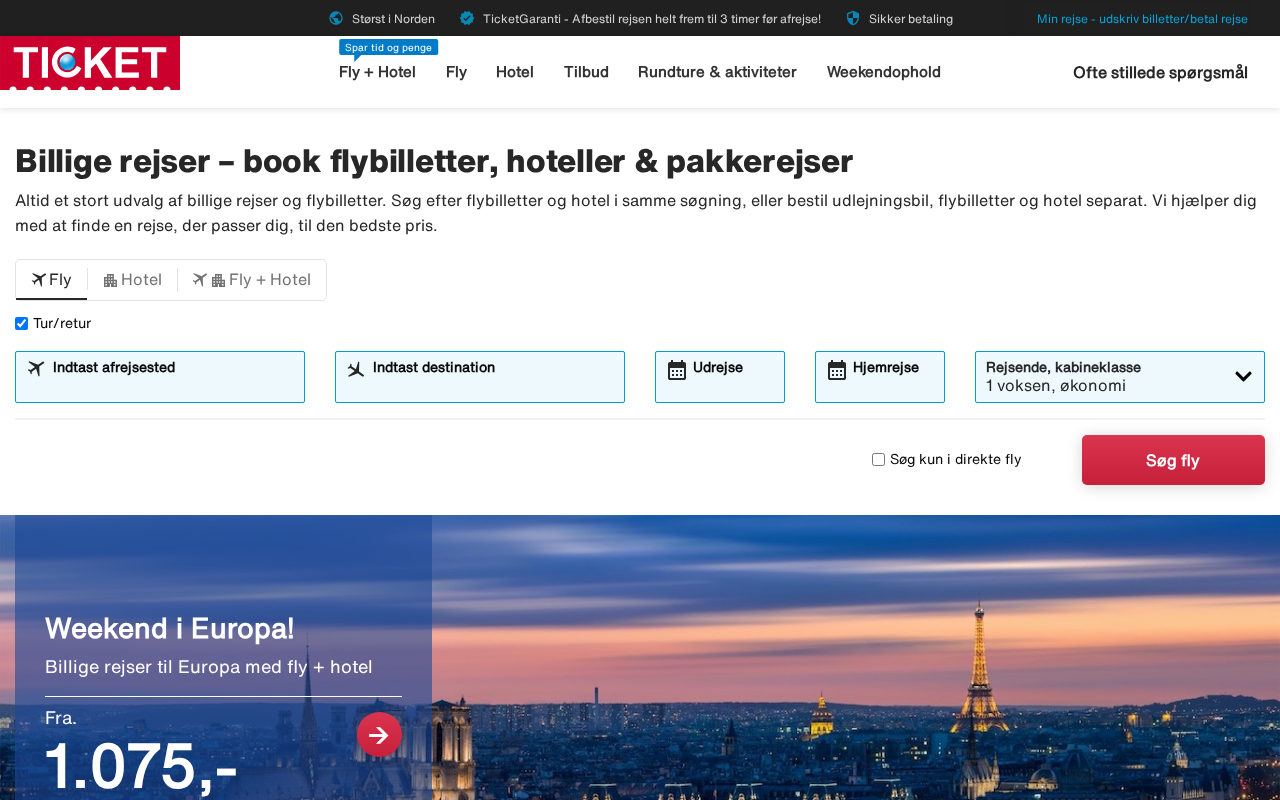Click the landing plane icon in Indtast destination

pyautogui.click(x=356, y=369)
